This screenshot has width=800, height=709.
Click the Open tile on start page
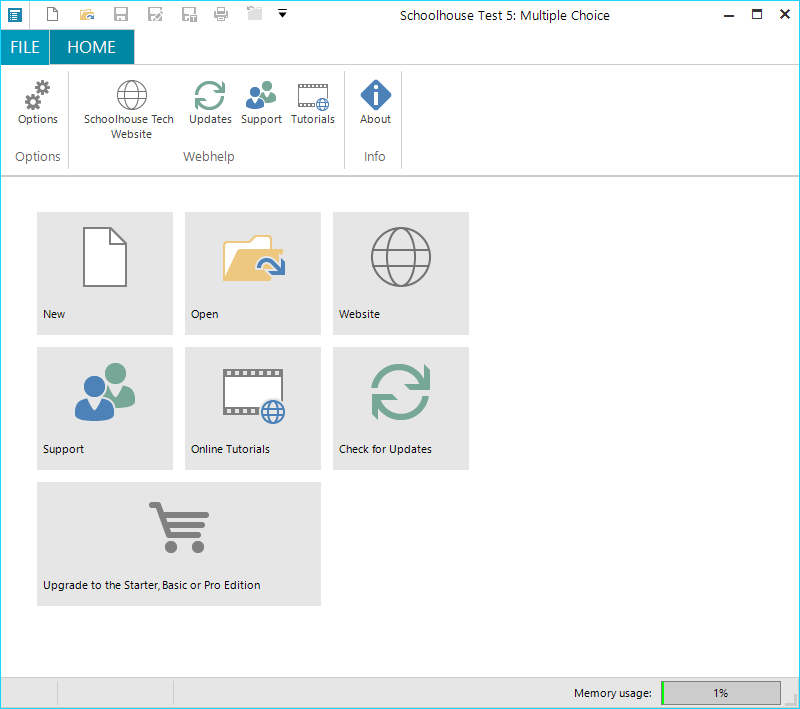[253, 273]
